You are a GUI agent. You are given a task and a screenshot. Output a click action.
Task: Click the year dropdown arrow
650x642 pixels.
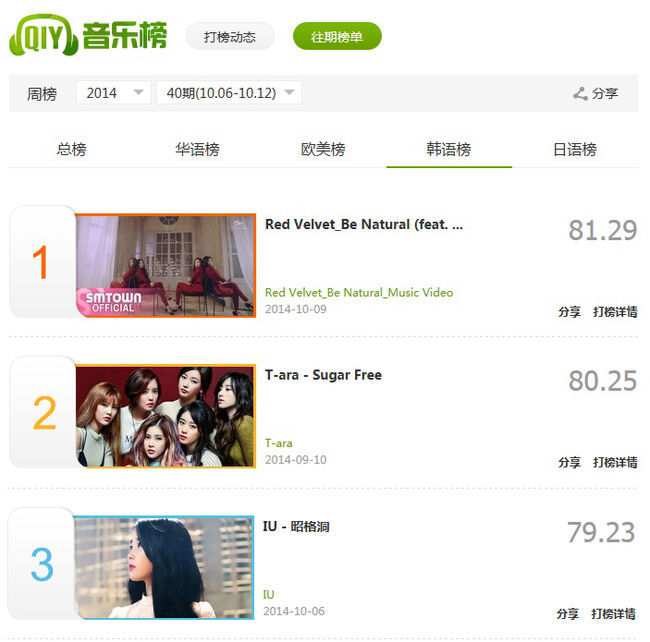point(138,92)
